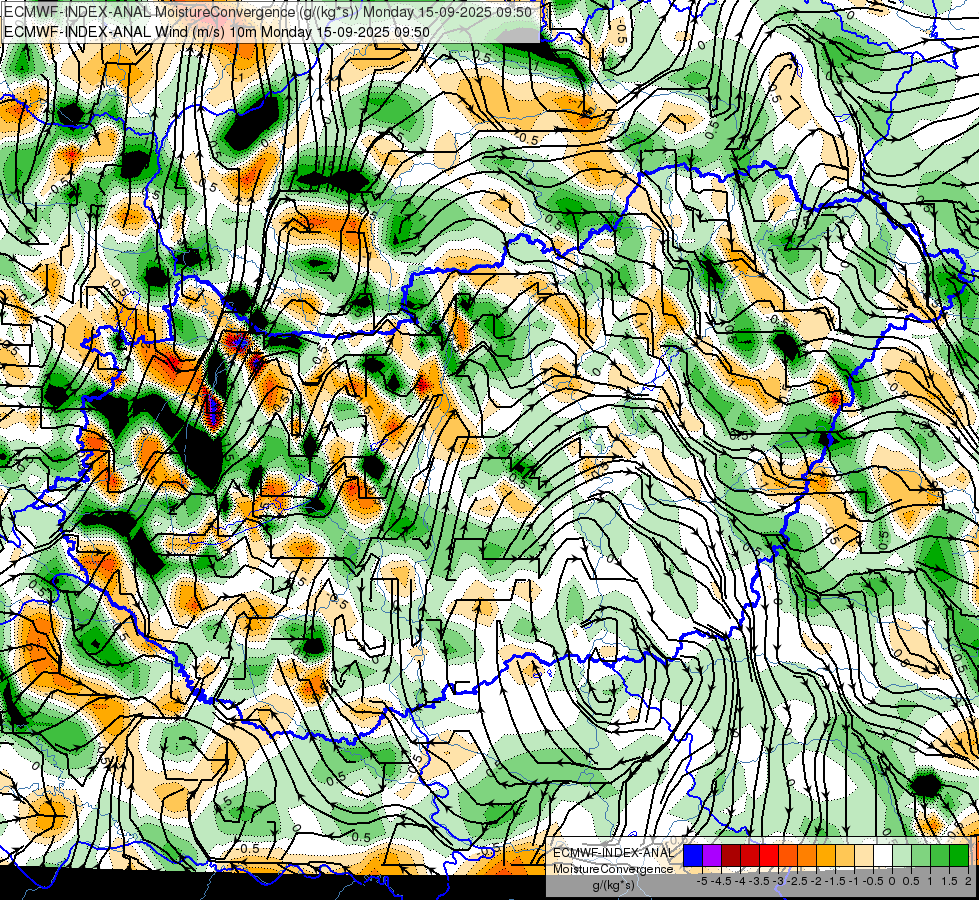
Task: Click the -2 tick label on legend scale
Action: tap(816, 881)
